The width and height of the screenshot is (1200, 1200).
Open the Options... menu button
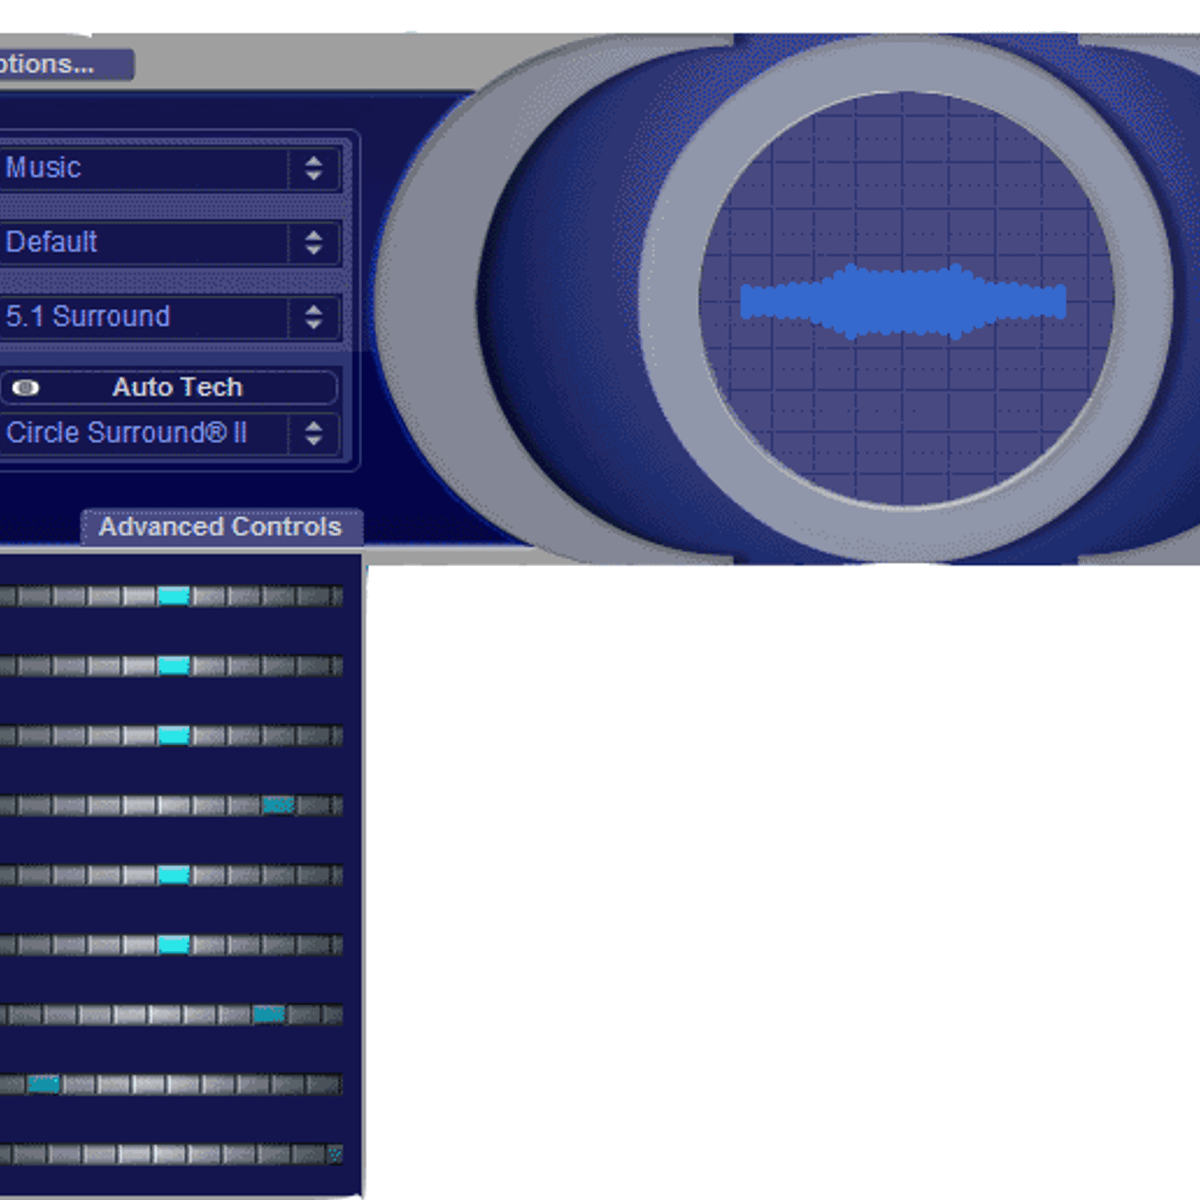(x=60, y=65)
